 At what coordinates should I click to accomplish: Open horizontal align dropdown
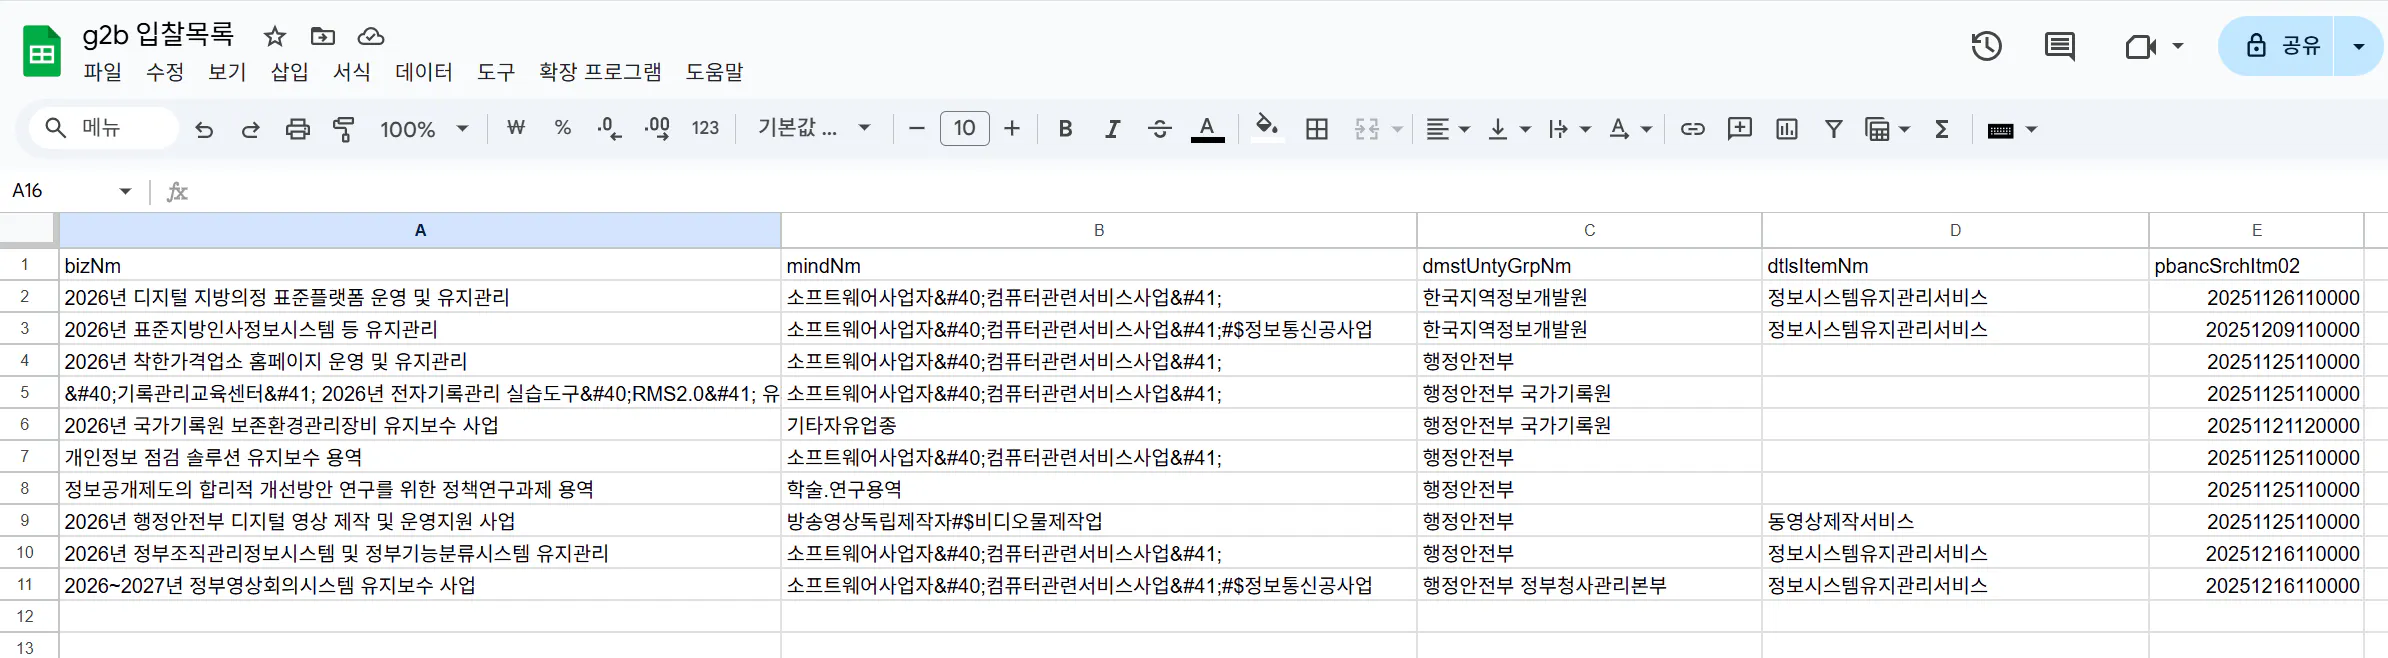click(x=1447, y=129)
